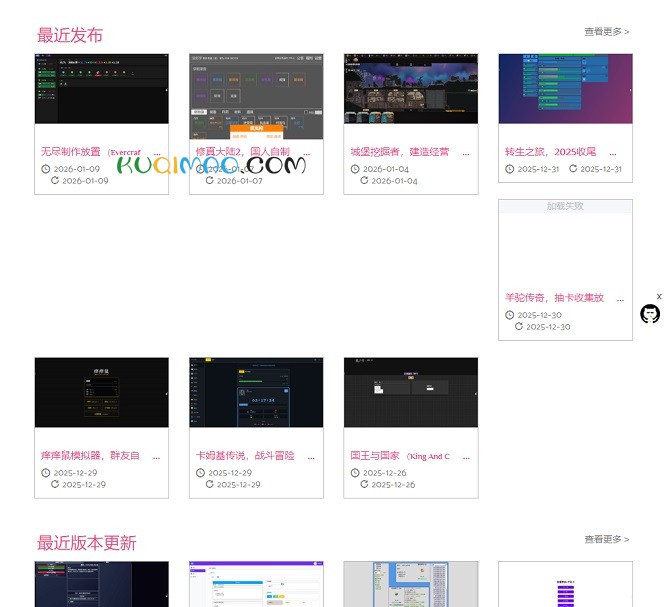
Task: Click refresh icon on 城堡挖掘者 card
Action: point(364,181)
